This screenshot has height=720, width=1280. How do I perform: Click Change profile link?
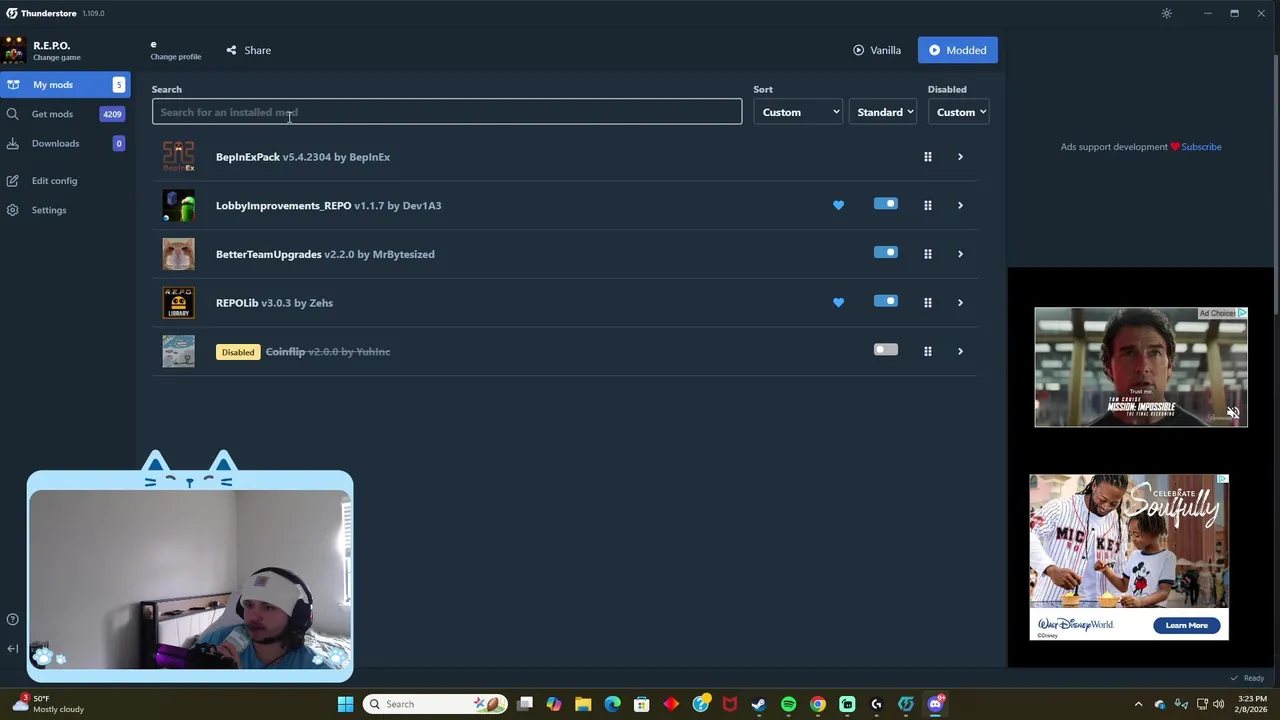click(176, 57)
